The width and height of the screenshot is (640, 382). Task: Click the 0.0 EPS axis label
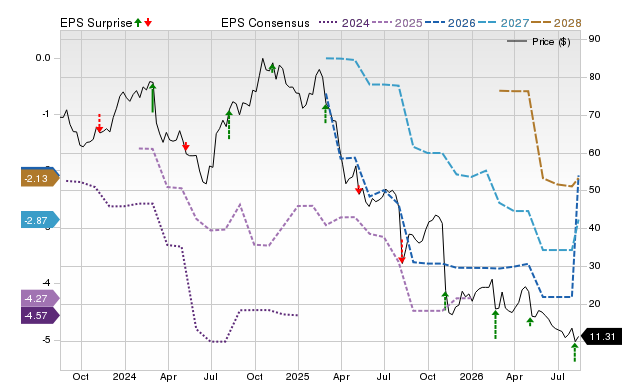pyautogui.click(x=43, y=58)
